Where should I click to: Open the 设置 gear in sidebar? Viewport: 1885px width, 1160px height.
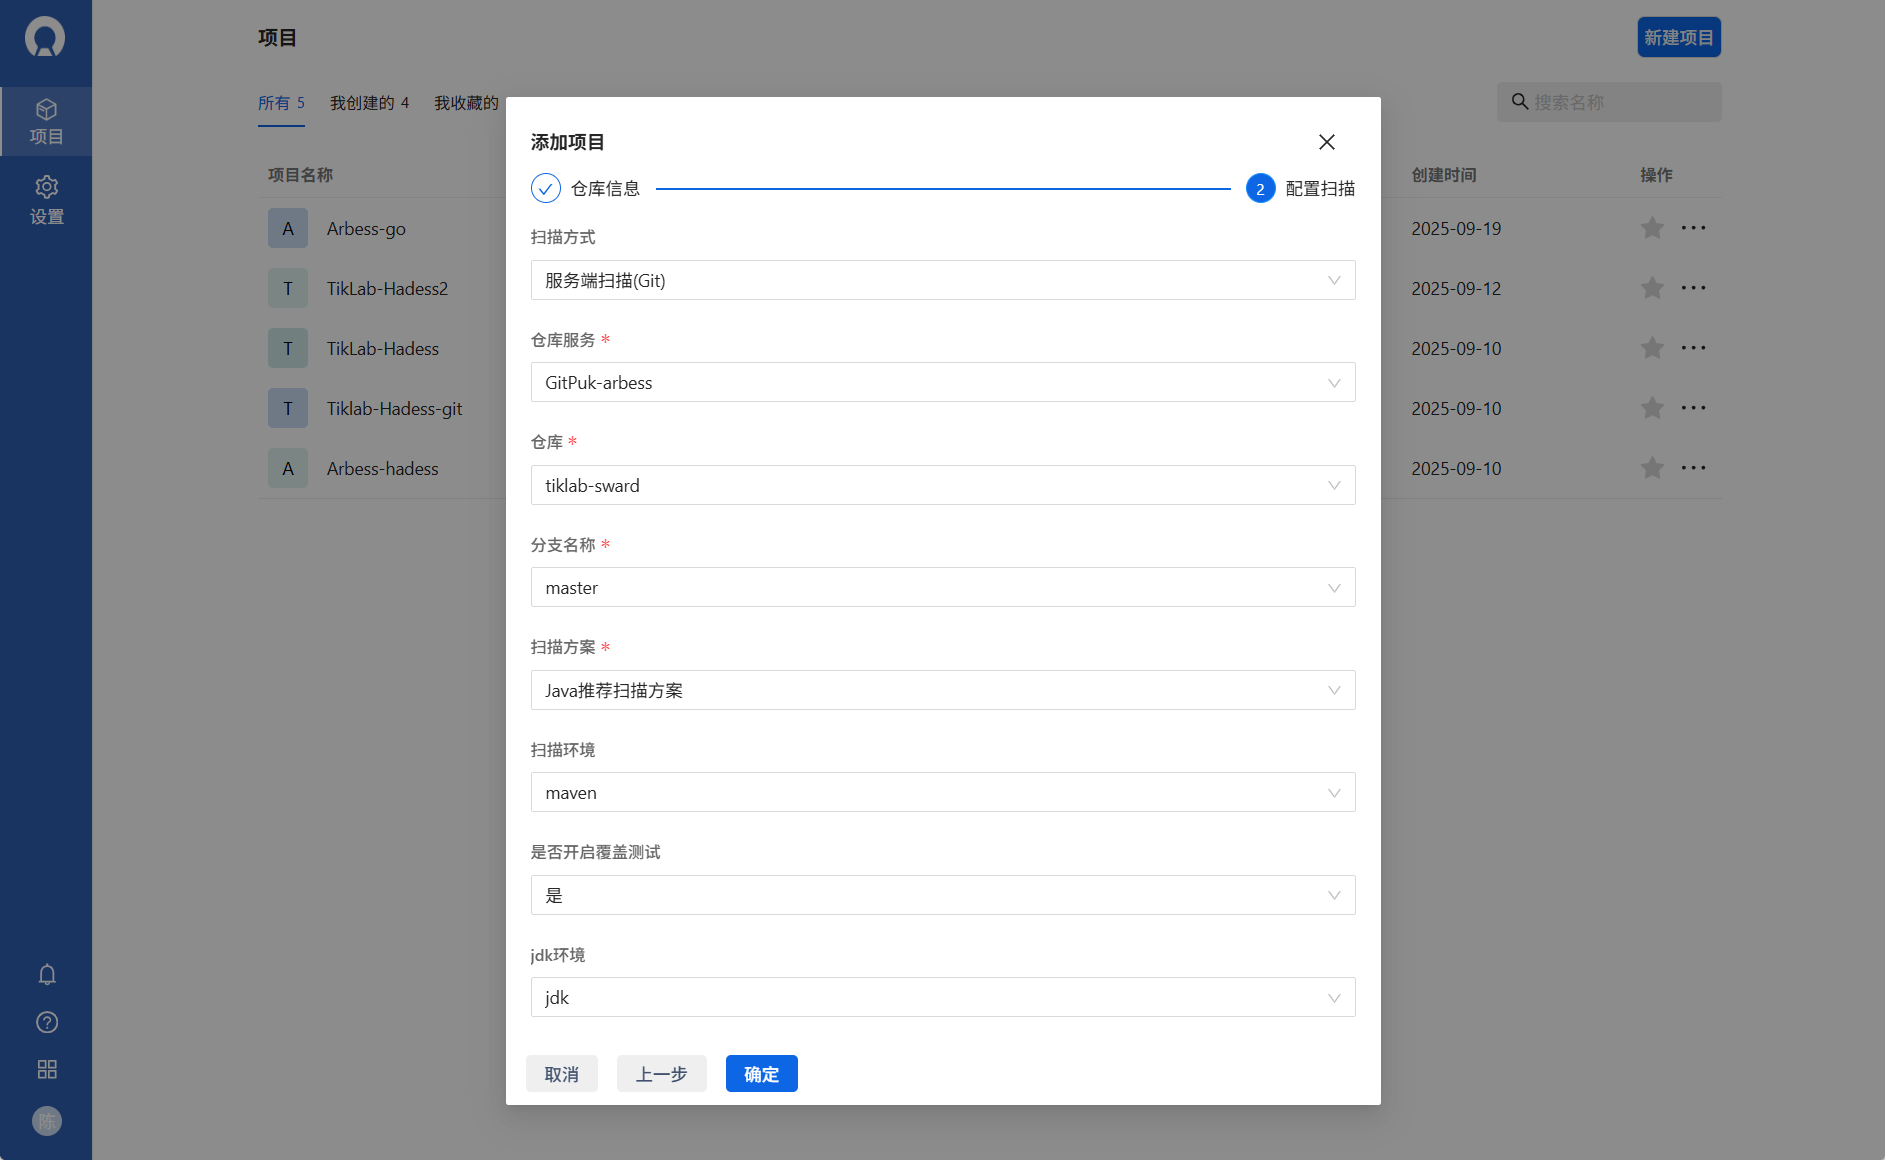tap(46, 200)
